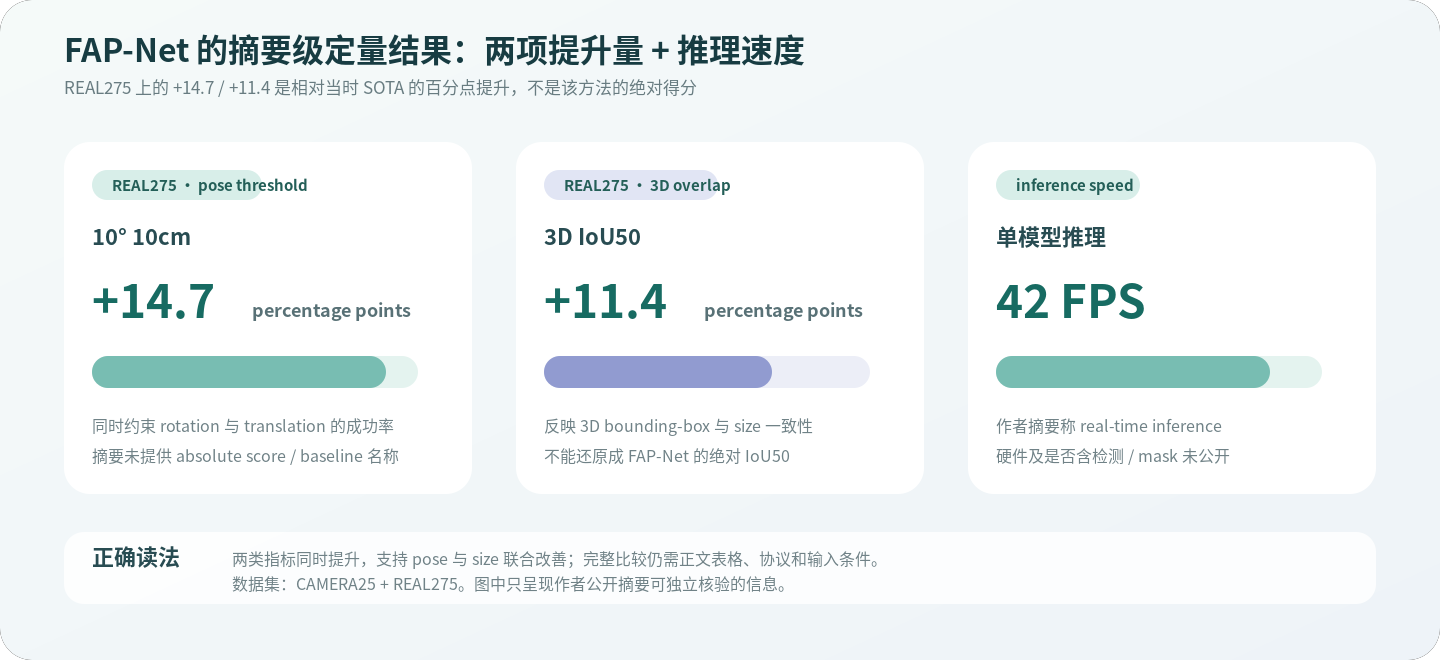Click the purple progress bar under +11.4

tap(707, 372)
